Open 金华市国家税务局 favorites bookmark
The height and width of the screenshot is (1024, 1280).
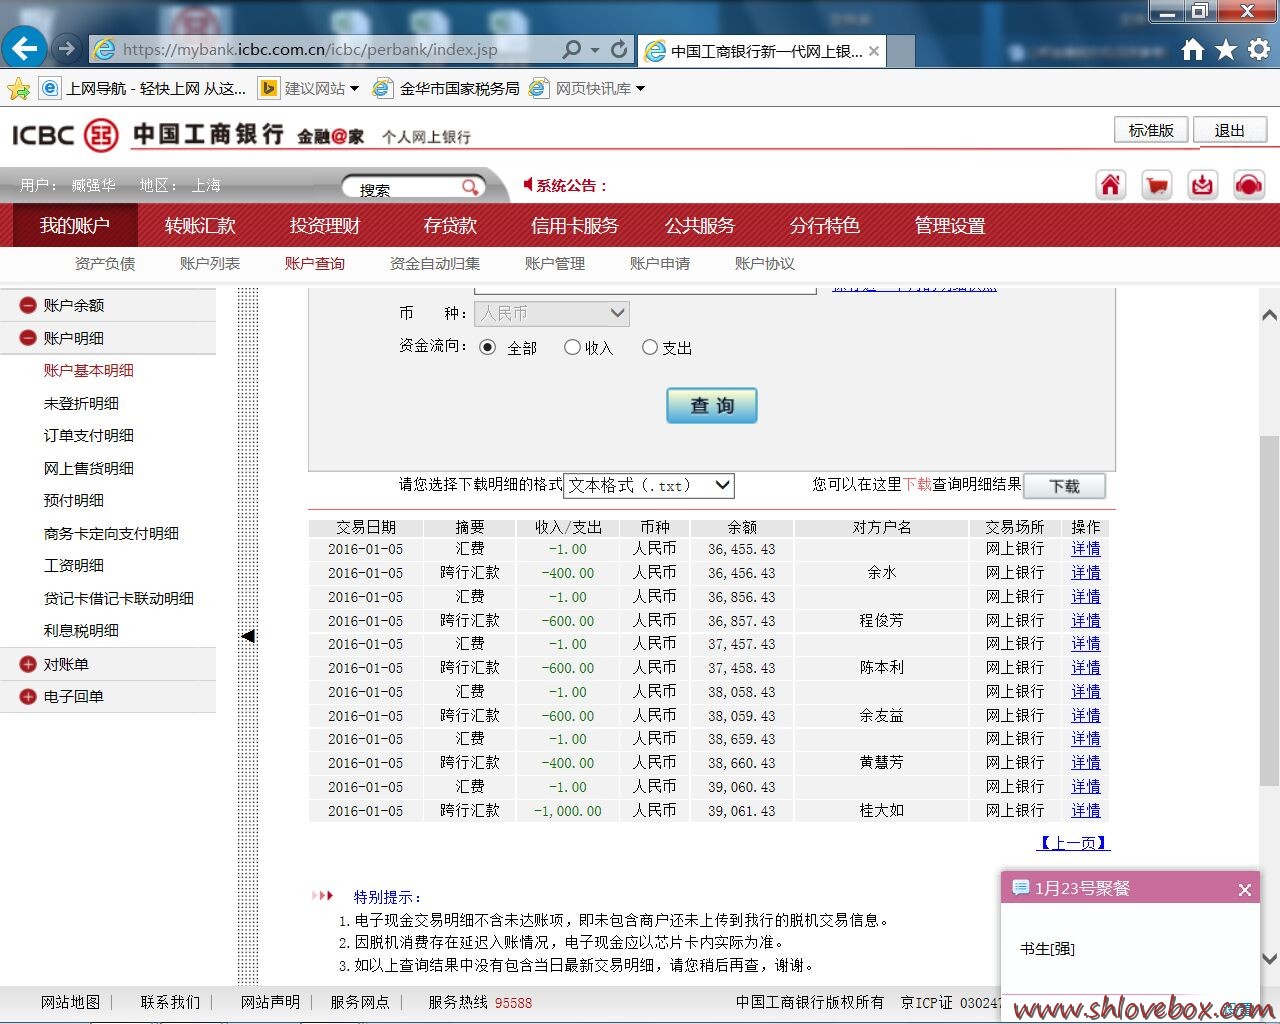click(446, 89)
